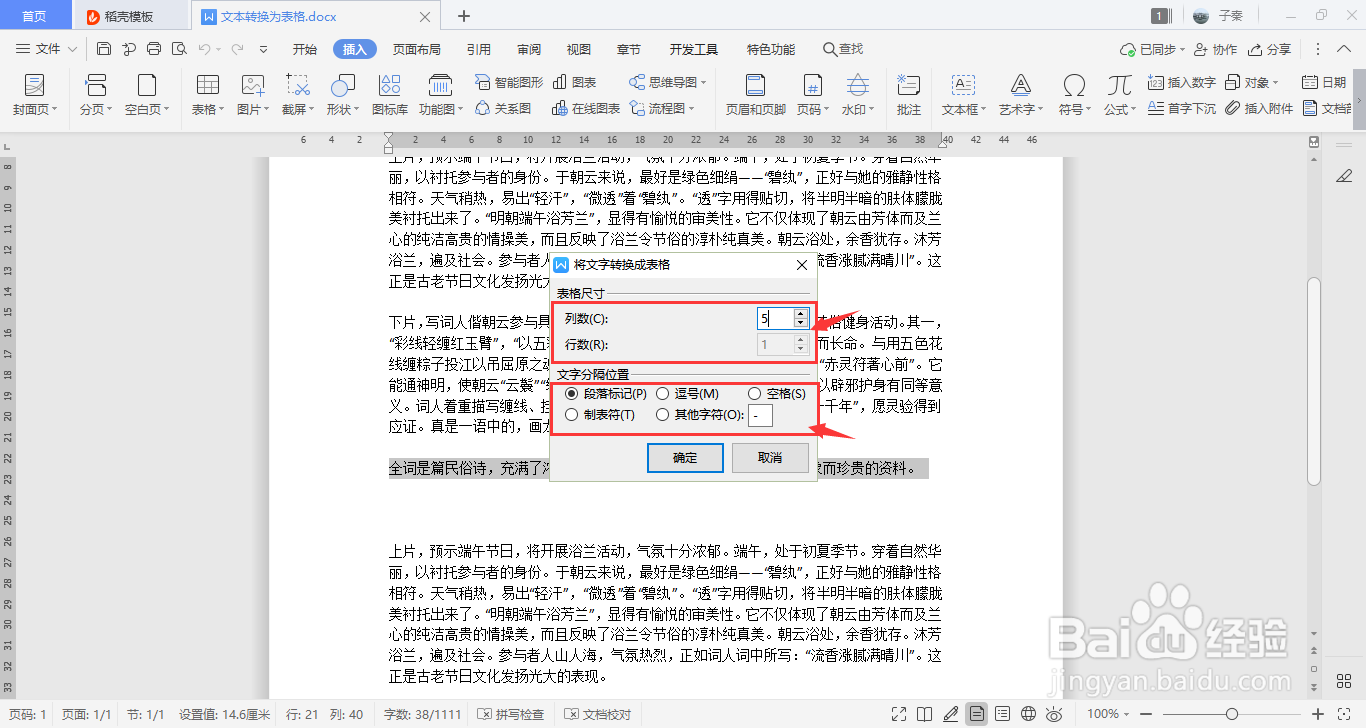Open the function chart (功能图) tool
Viewport: 1366px width, 728px height.
coord(440,95)
